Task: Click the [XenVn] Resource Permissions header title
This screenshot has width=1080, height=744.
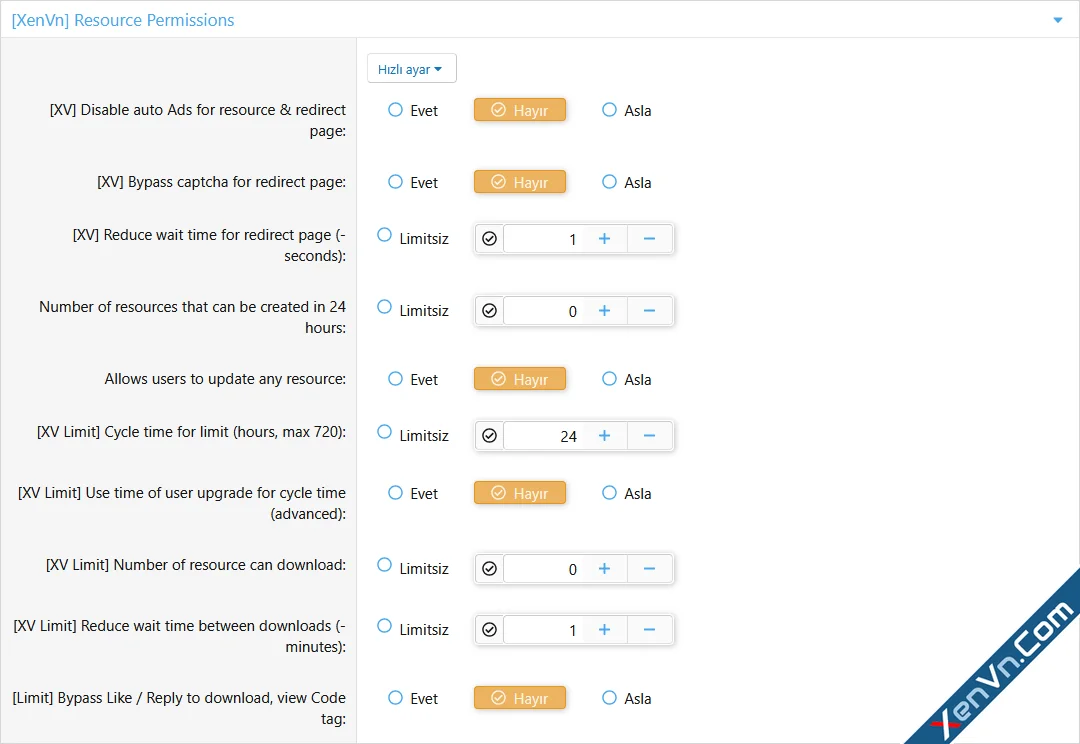Action: pos(123,20)
